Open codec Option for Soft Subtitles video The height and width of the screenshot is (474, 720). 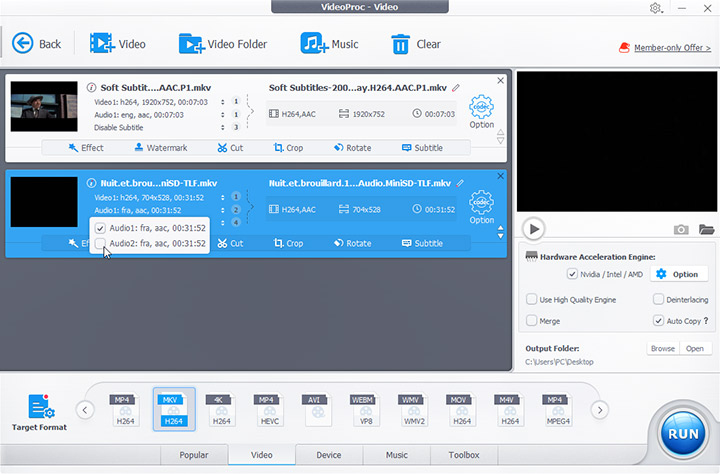[x=481, y=112]
